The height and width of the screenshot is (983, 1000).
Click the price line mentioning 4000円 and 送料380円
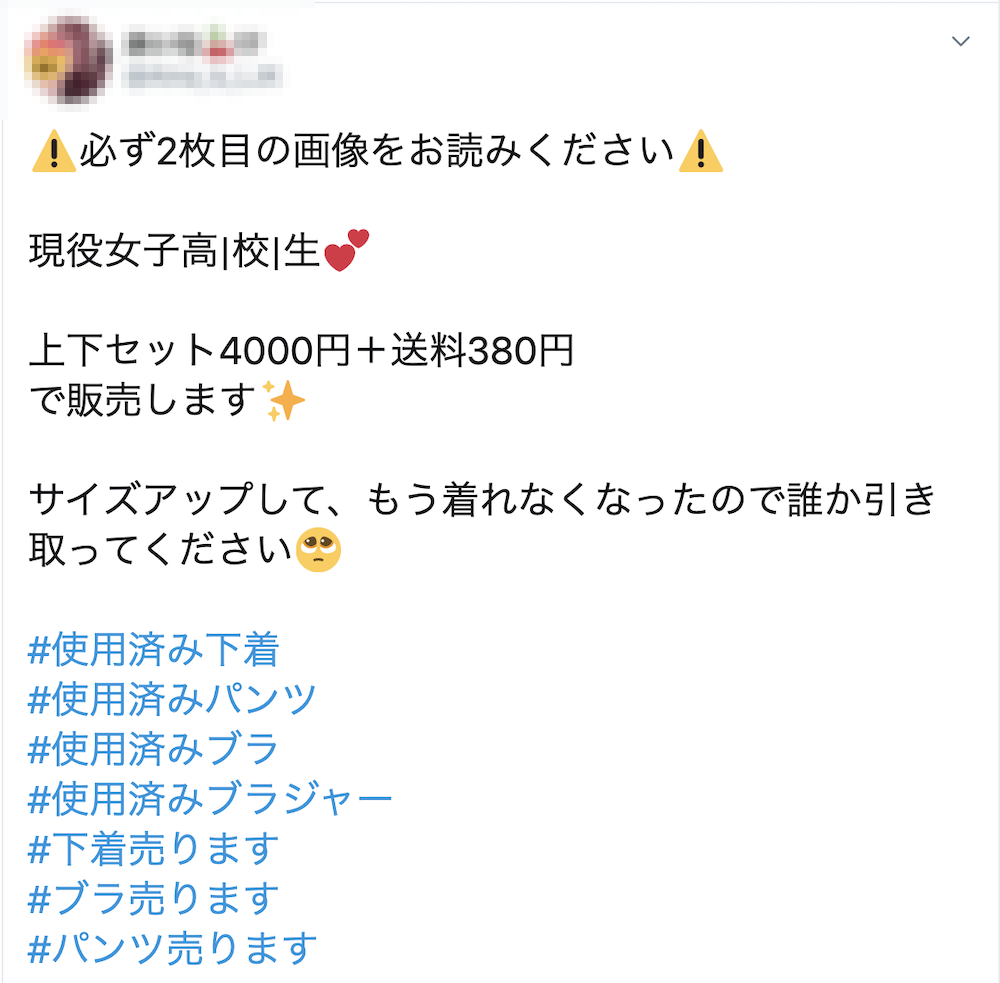click(x=302, y=350)
